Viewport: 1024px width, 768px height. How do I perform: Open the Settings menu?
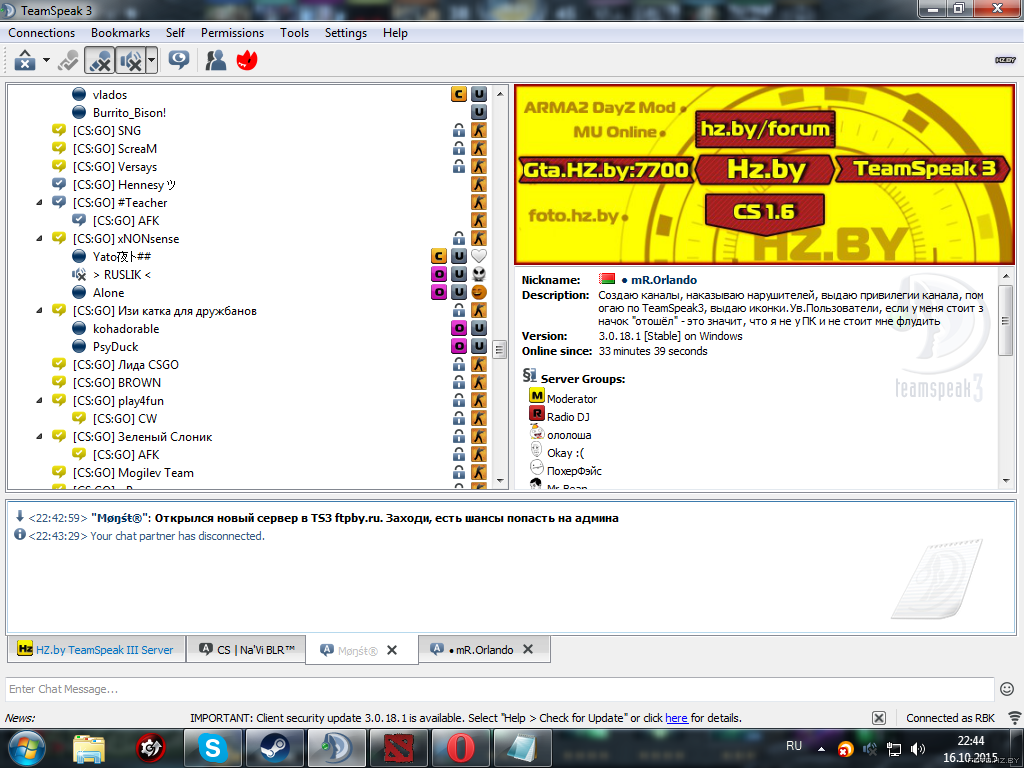point(345,33)
